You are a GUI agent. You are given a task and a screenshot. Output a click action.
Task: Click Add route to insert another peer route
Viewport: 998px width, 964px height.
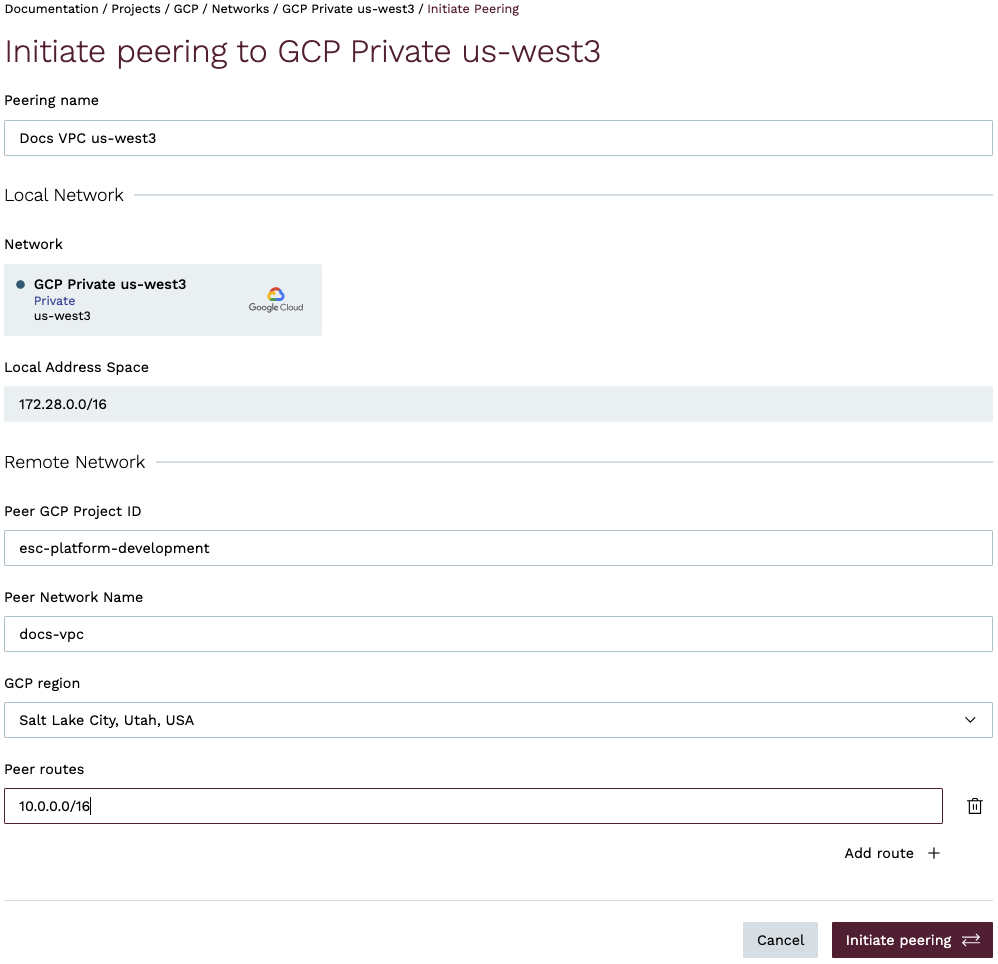pos(879,853)
